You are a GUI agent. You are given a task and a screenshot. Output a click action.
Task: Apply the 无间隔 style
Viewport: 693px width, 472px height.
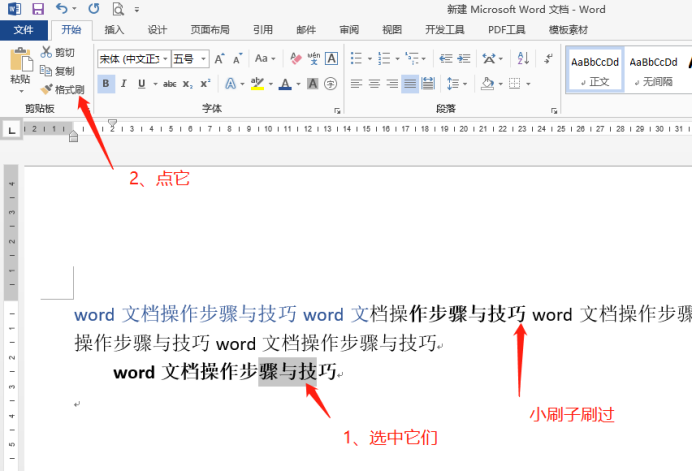click(653, 70)
